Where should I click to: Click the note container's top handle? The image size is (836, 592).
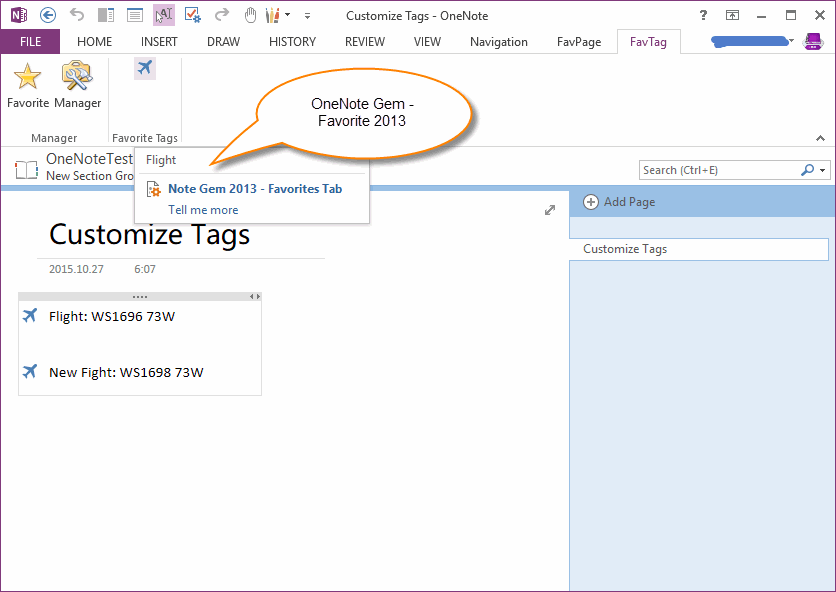(140, 297)
